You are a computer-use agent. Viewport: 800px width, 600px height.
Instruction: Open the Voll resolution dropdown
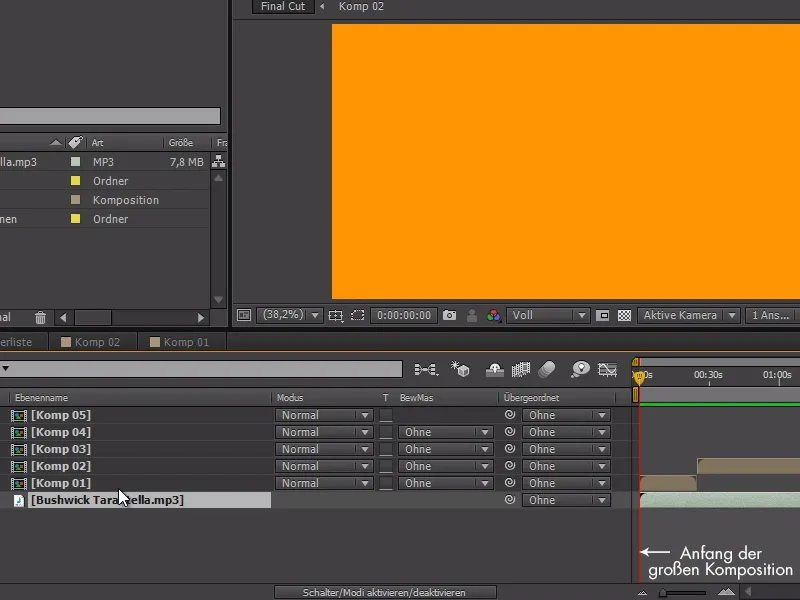point(548,315)
